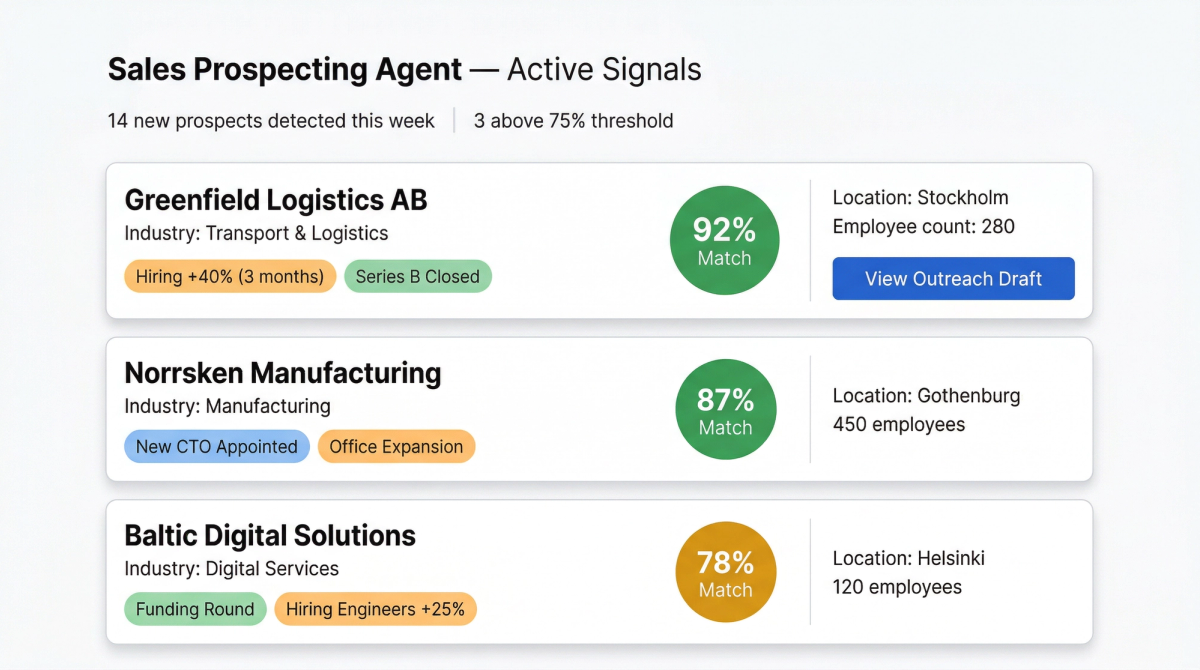Click the Location: Gothenburg detail
The image size is (1200, 670).
tap(926, 395)
